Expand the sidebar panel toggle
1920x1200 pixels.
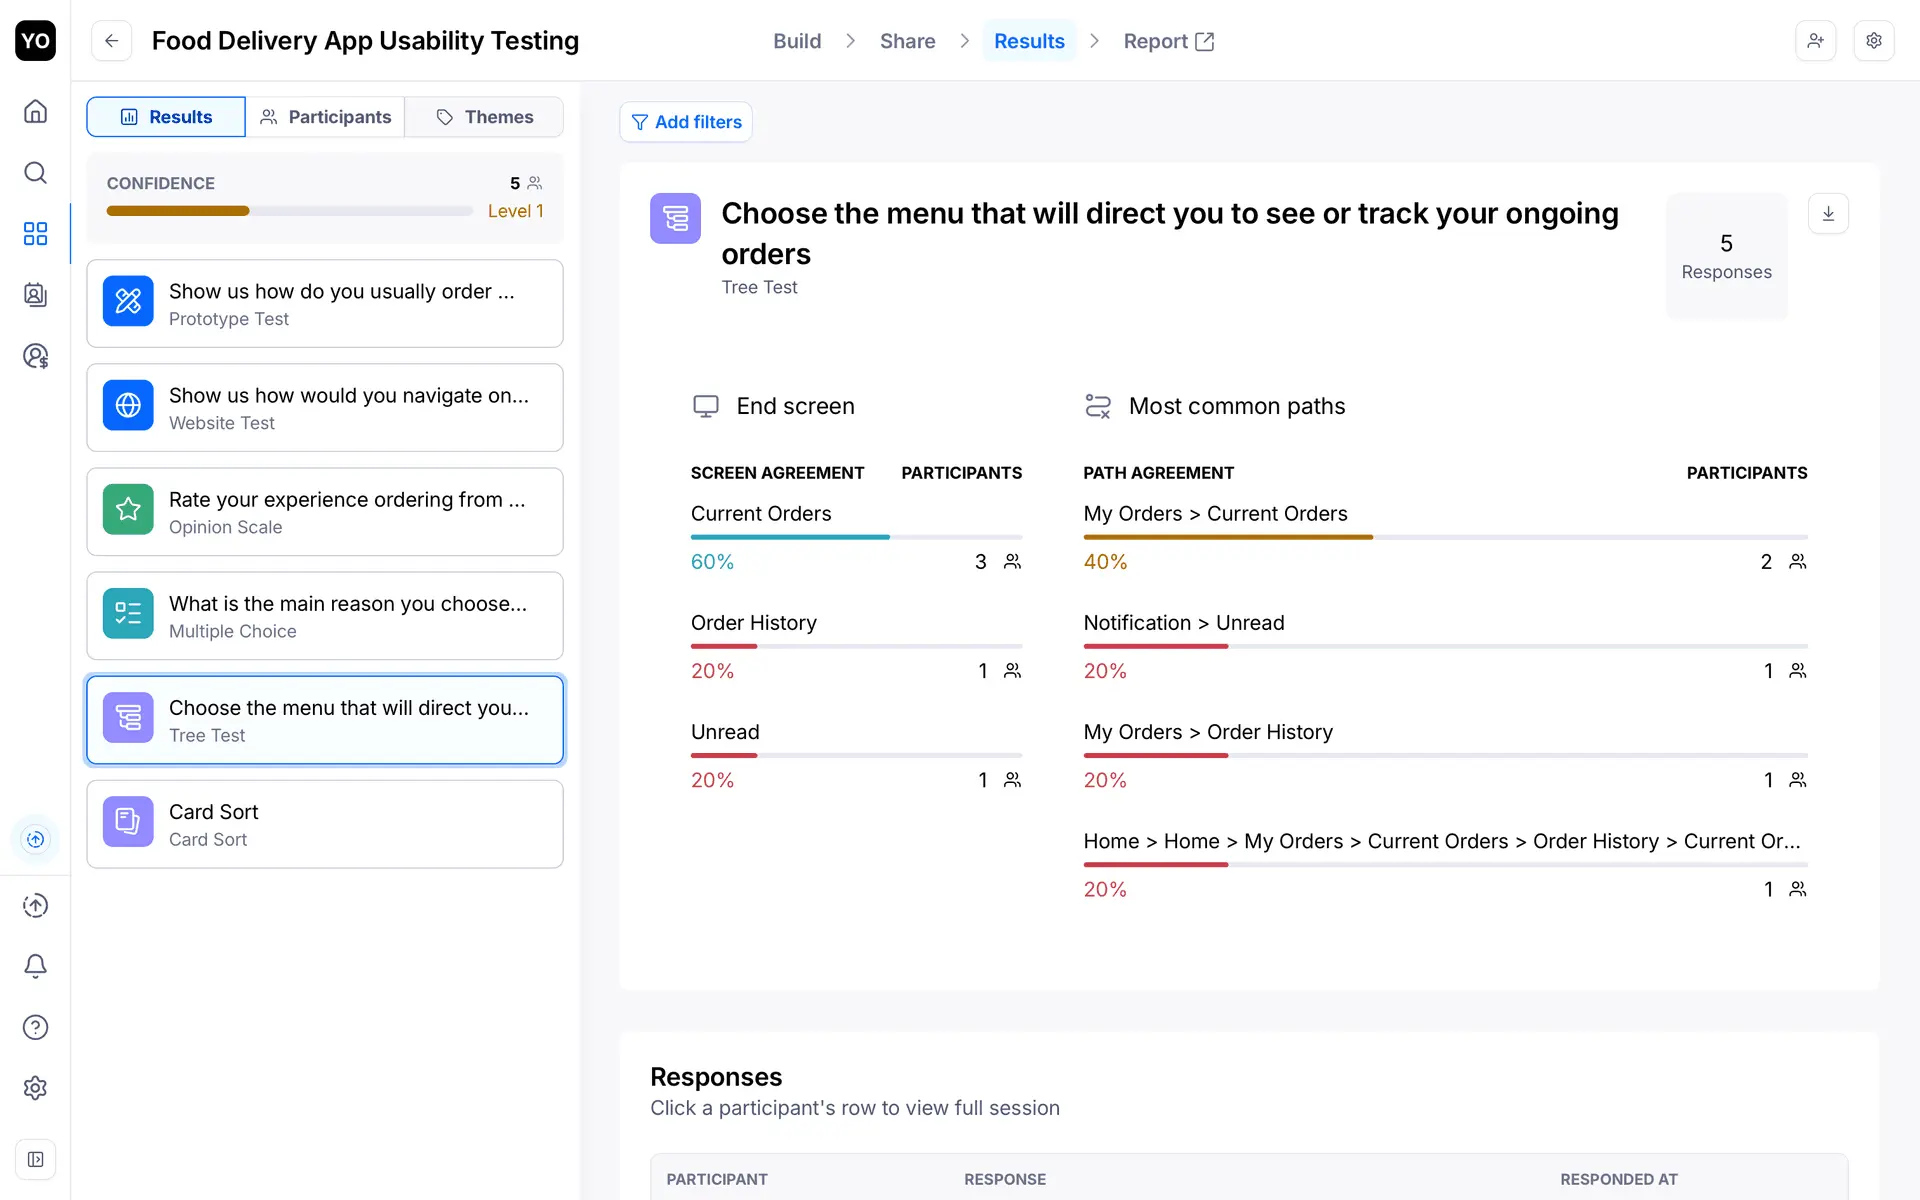(x=35, y=1160)
